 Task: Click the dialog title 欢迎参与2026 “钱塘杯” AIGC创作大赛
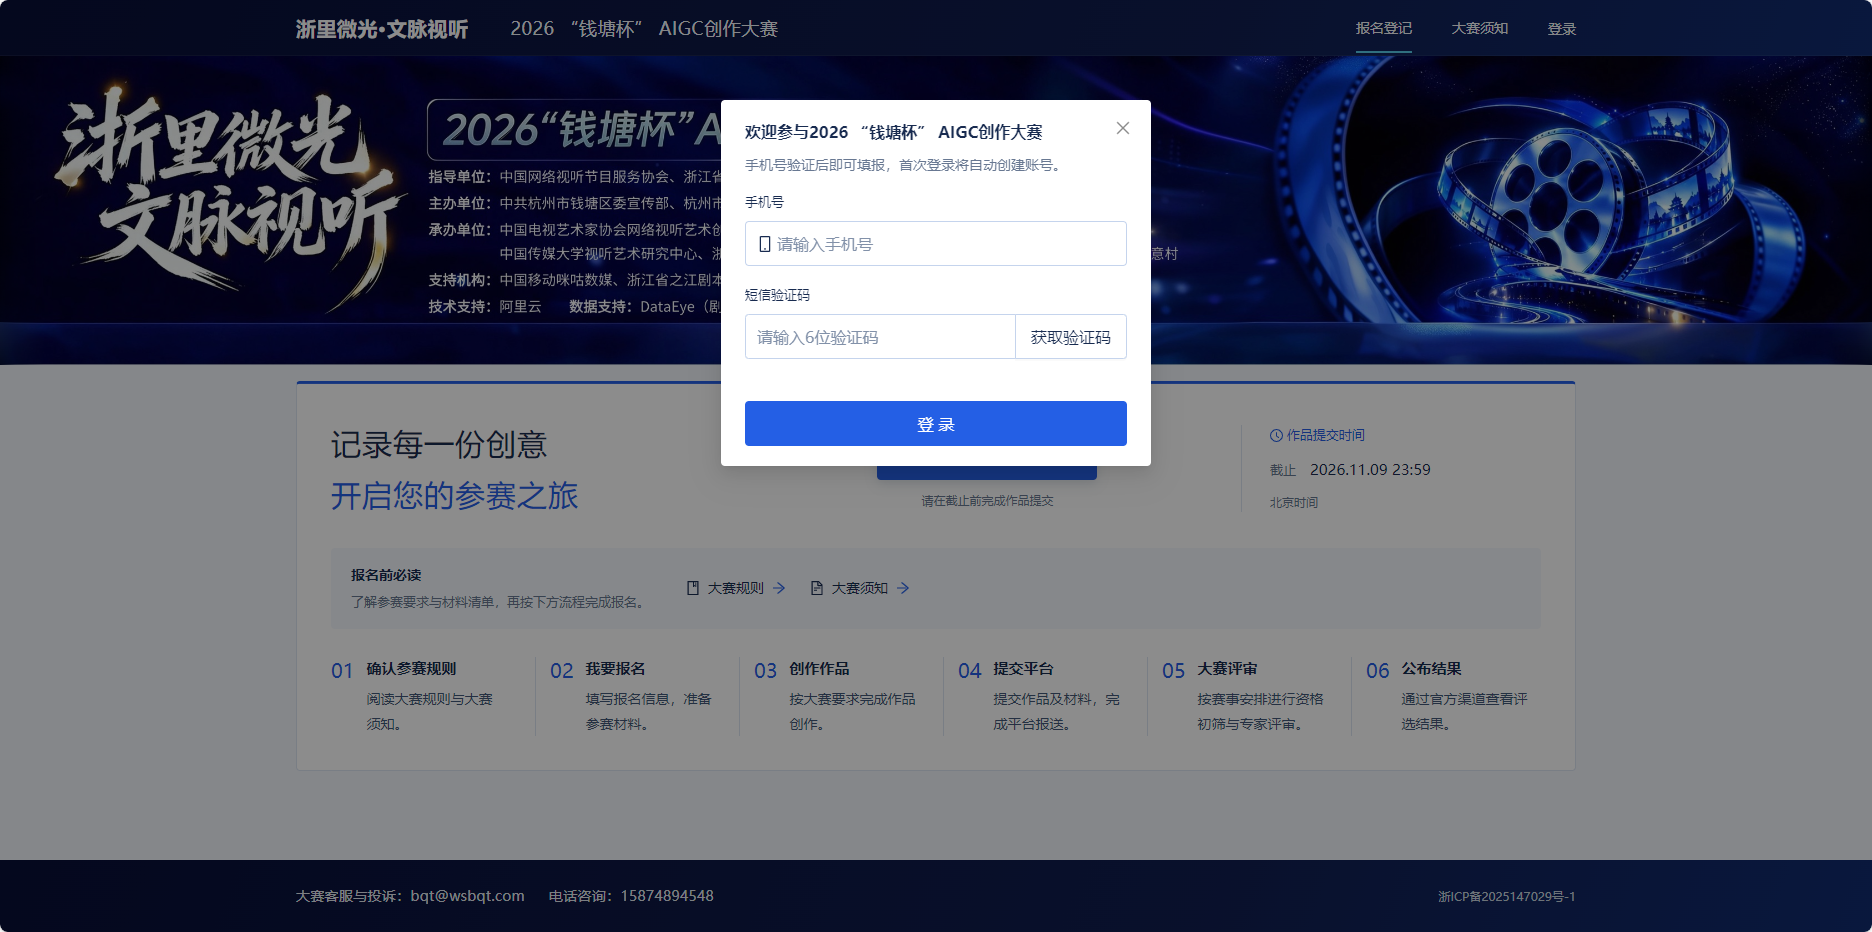pos(893,132)
